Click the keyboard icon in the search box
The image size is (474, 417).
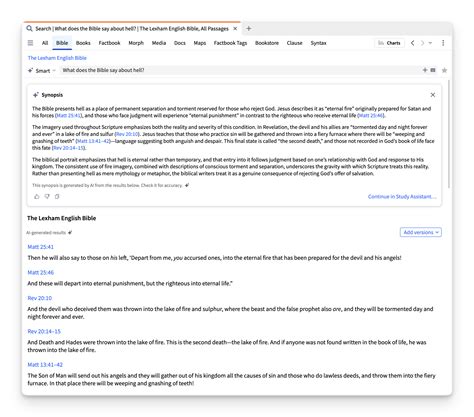click(433, 70)
